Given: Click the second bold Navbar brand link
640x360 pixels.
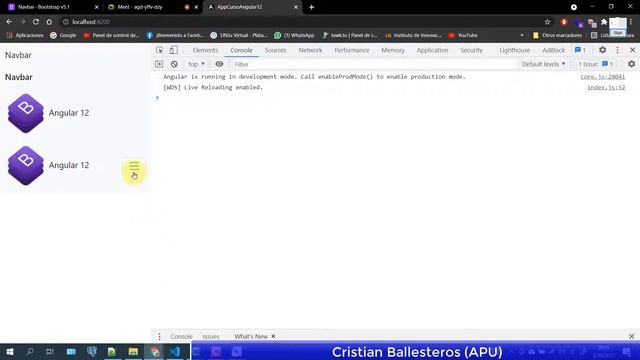Looking at the screenshot, I should (x=18, y=77).
